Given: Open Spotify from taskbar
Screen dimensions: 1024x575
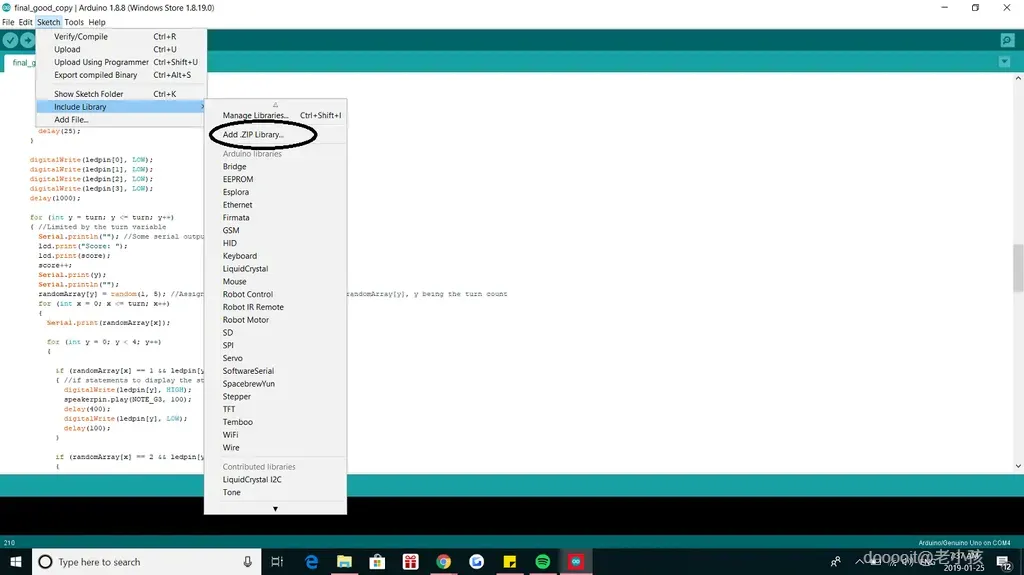Looking at the screenshot, I should point(543,562).
